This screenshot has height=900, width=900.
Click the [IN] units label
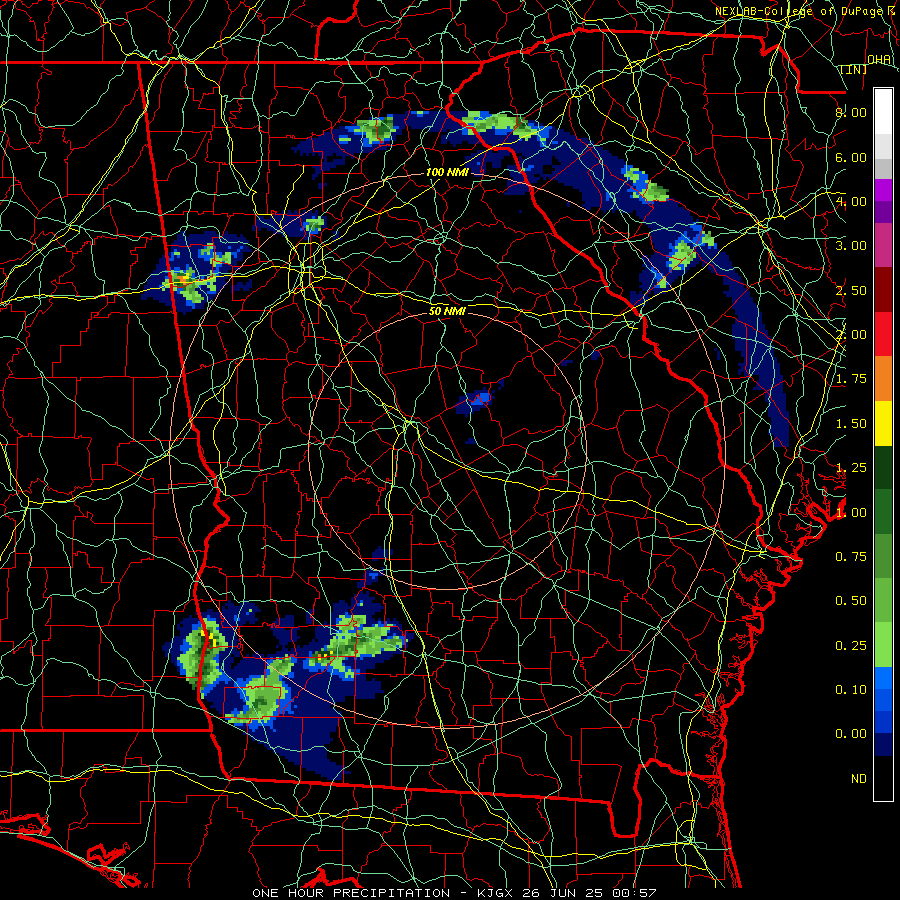click(x=854, y=69)
